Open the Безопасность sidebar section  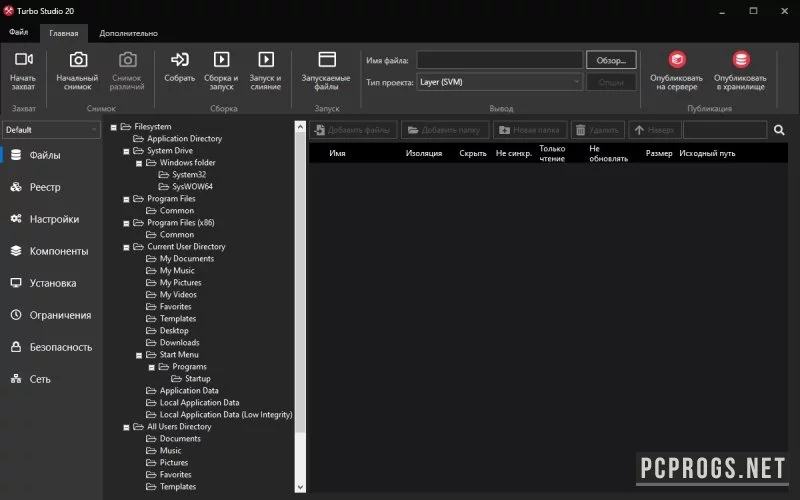click(51, 347)
